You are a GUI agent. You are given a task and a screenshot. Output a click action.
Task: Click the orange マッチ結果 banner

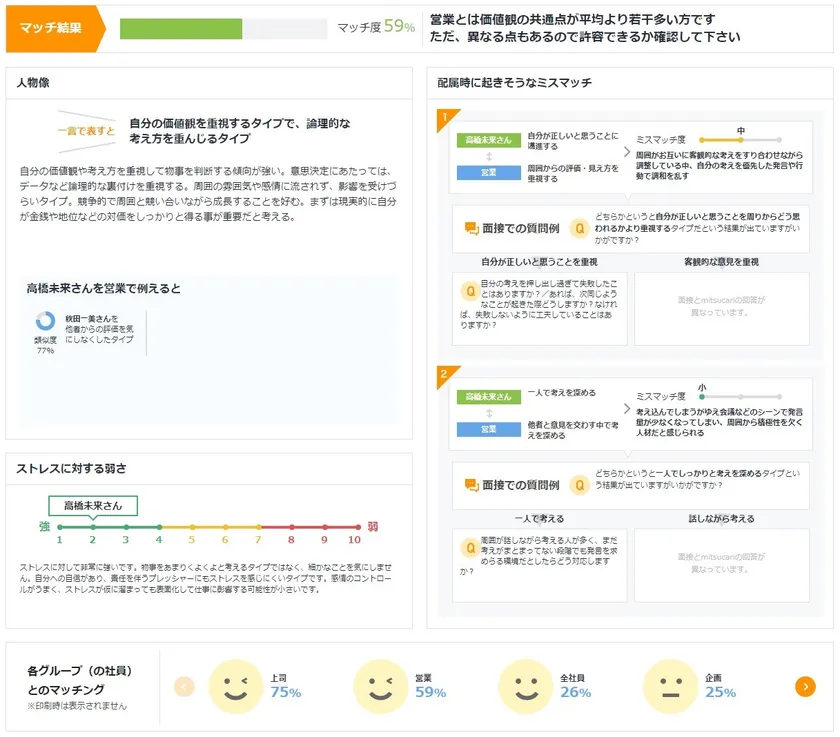pyautogui.click(x=55, y=28)
